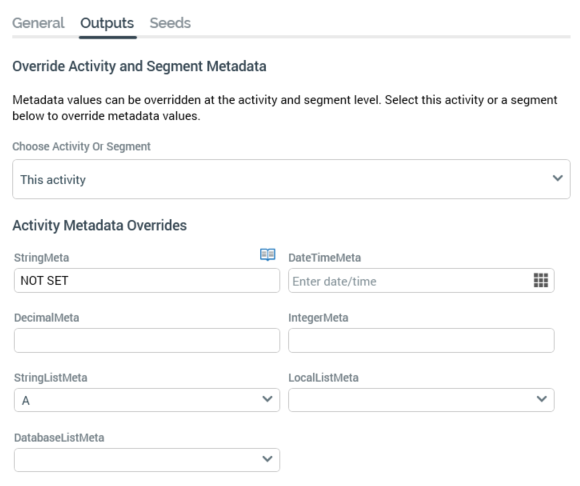Open the DateTimeMeta calendar grid icon

pyautogui.click(x=540, y=280)
